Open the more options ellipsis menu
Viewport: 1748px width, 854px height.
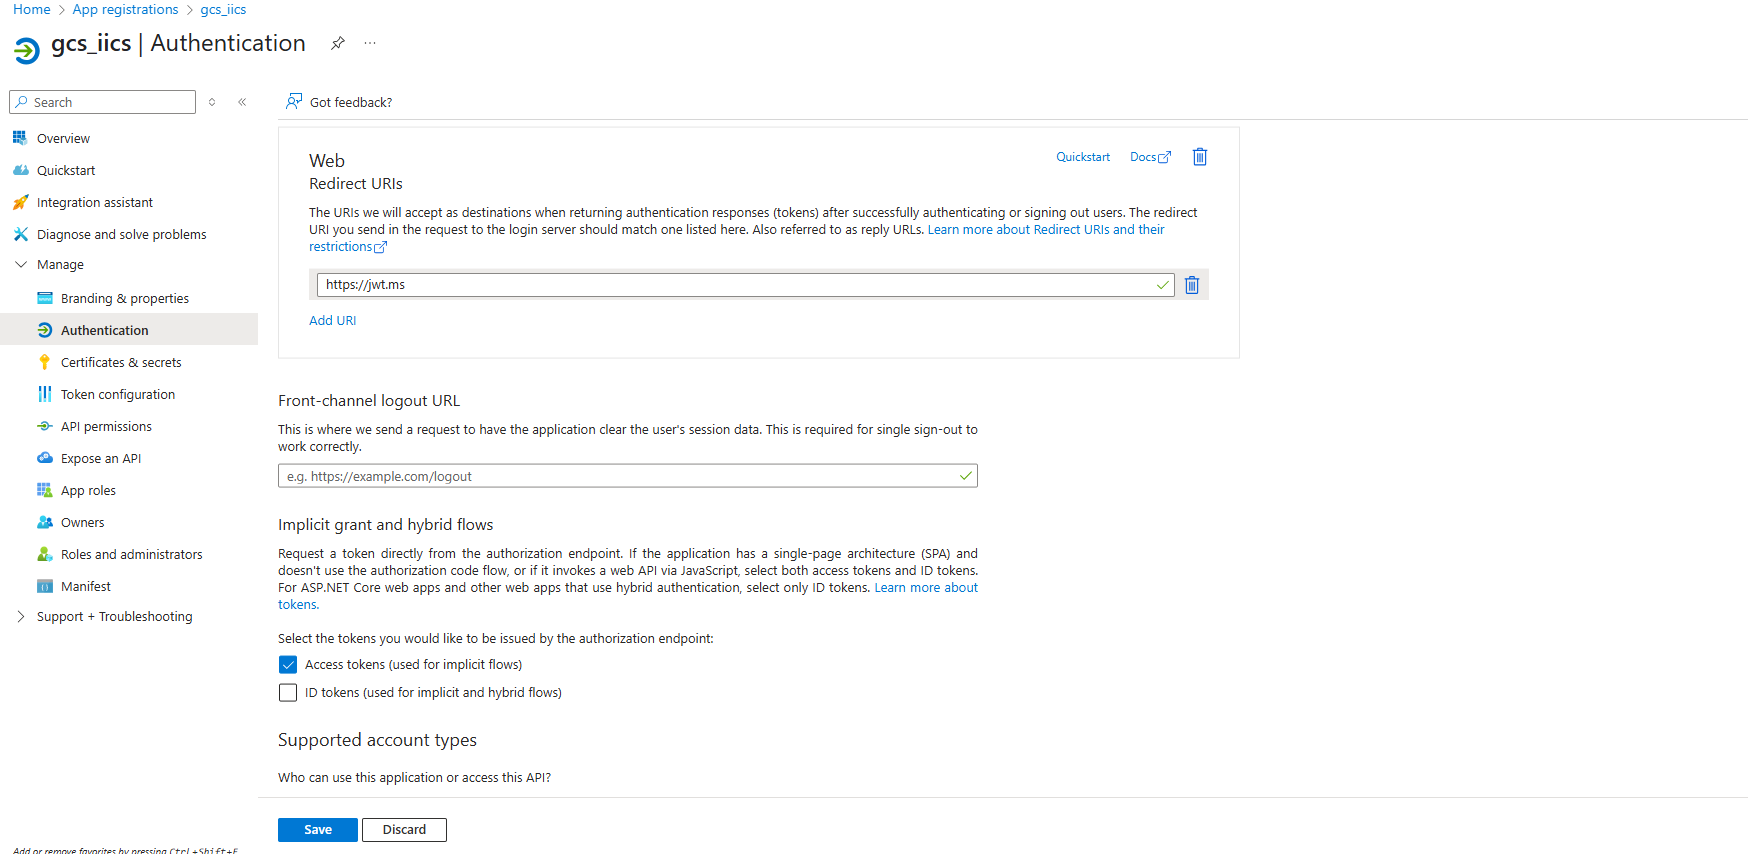370,43
